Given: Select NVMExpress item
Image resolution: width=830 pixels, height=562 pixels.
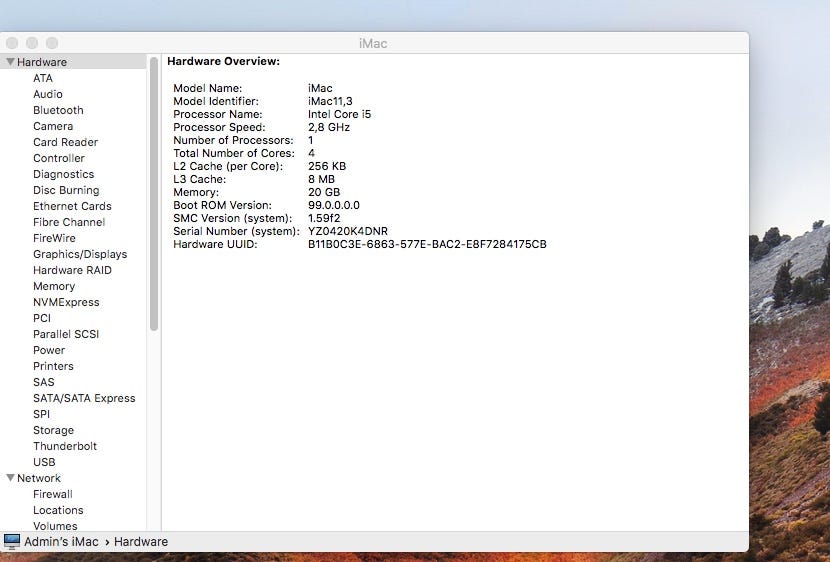Looking at the screenshot, I should (x=66, y=302).
